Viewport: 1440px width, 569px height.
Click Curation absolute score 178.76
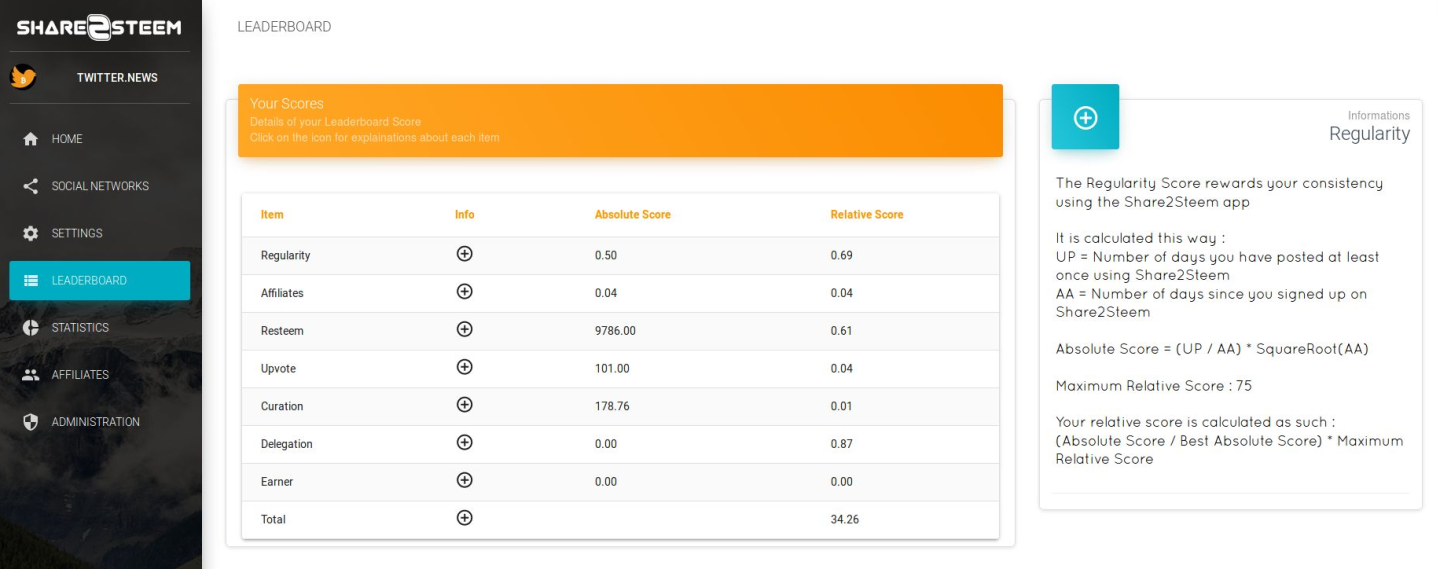tap(612, 407)
